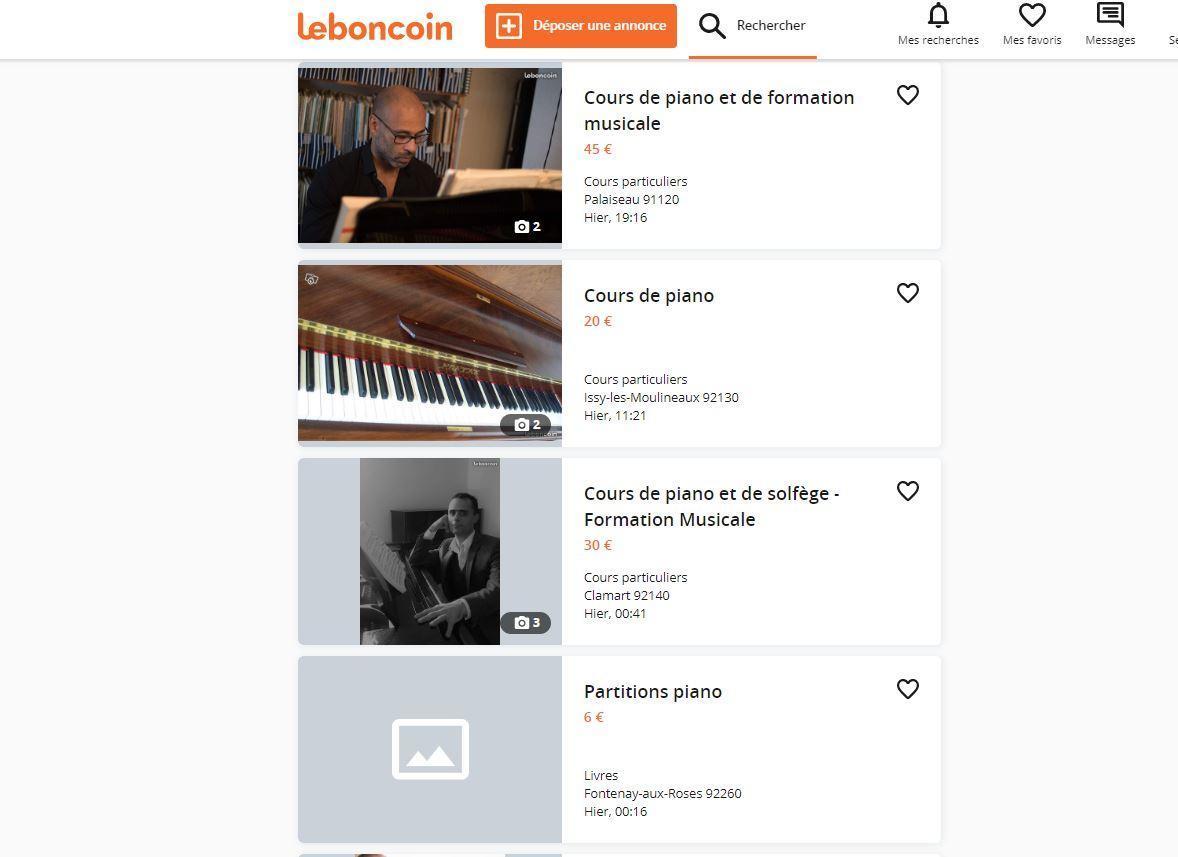Screen dimensions: 1178x857
Task: Click the black-and-white pianist photo thumbnail
Action: (x=430, y=551)
